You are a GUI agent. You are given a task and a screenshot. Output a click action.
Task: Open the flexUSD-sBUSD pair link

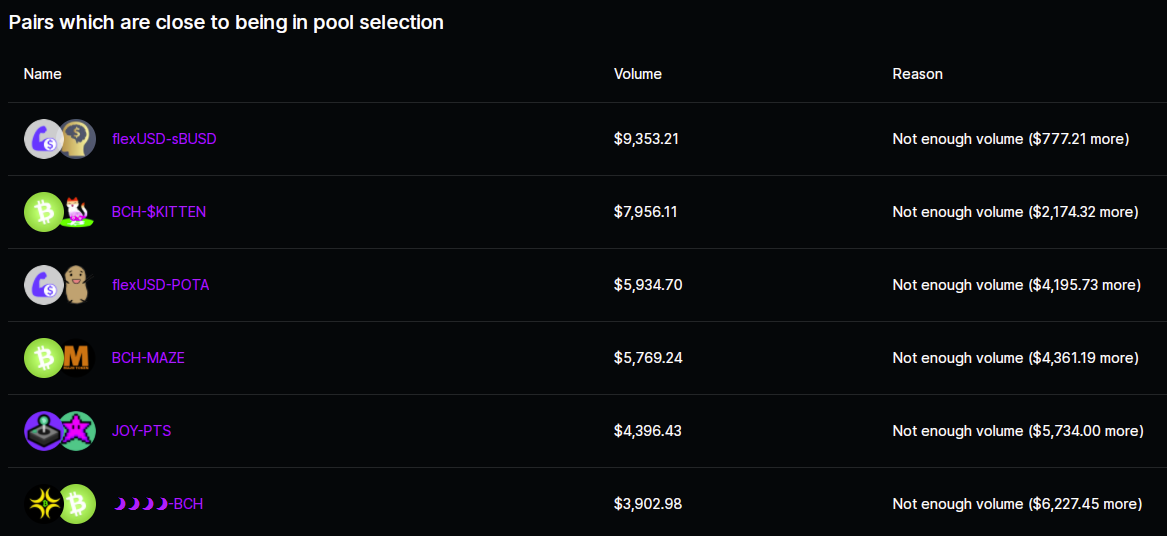164,139
